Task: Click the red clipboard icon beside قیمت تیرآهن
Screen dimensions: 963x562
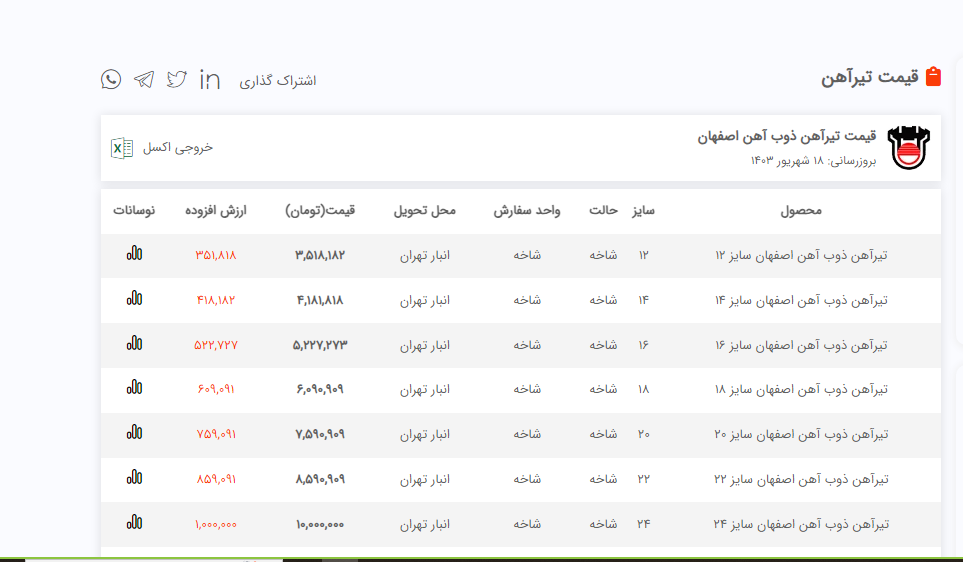Action: pyautogui.click(x=933, y=77)
